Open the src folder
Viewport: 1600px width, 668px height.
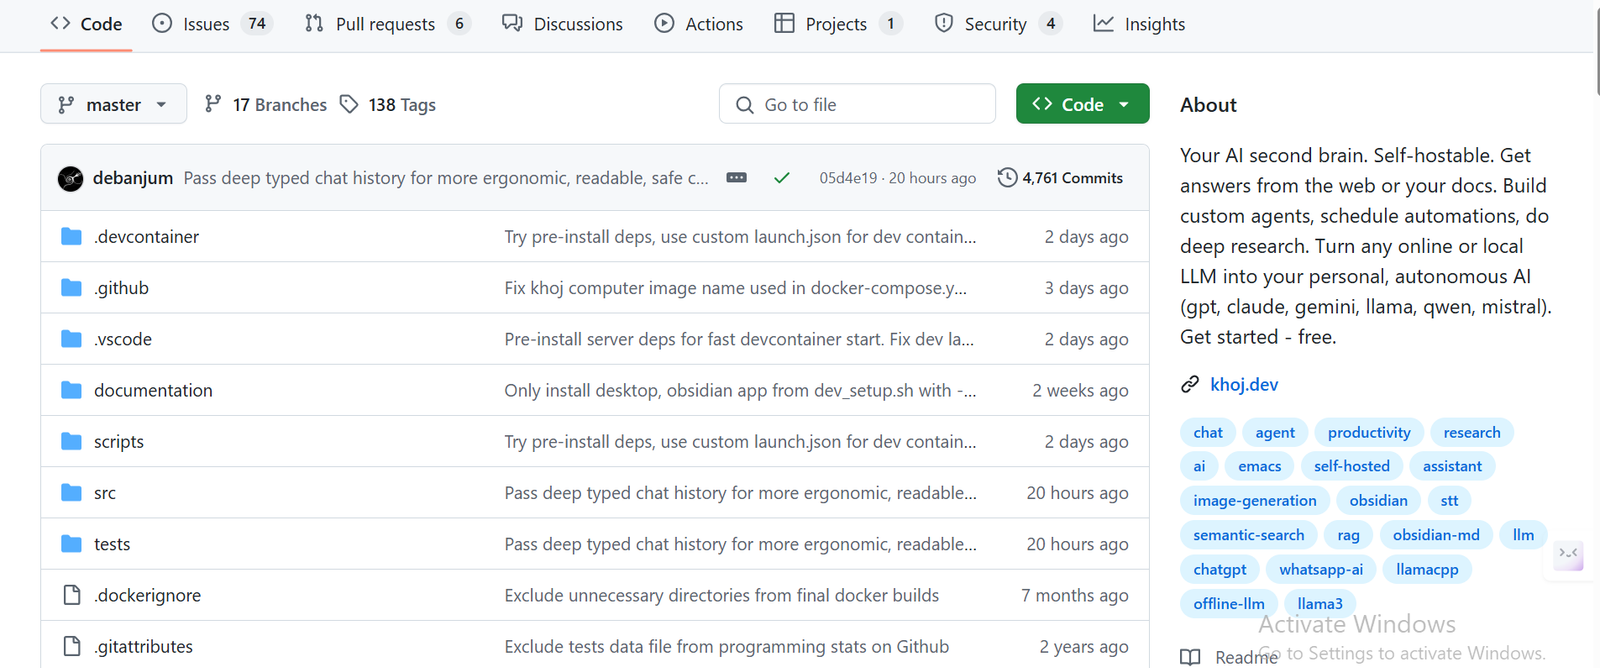click(x=105, y=493)
